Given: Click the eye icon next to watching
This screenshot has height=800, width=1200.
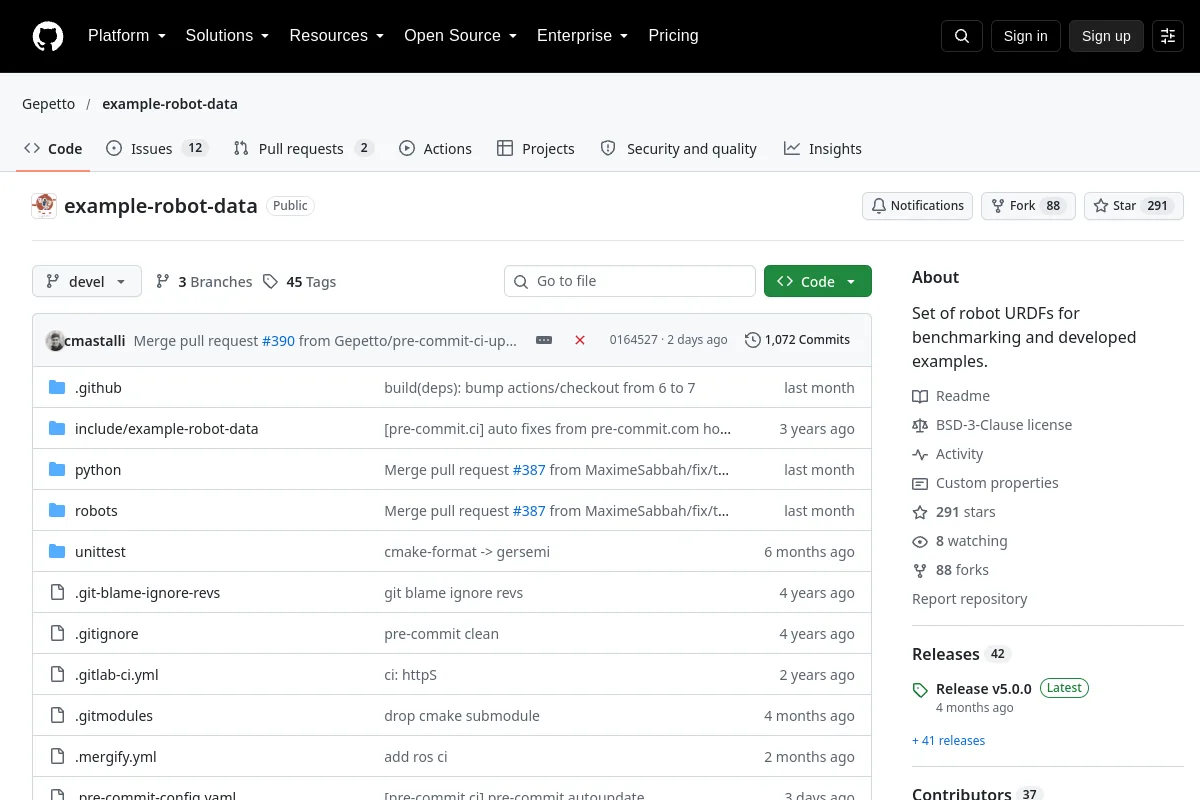Looking at the screenshot, I should [x=920, y=541].
